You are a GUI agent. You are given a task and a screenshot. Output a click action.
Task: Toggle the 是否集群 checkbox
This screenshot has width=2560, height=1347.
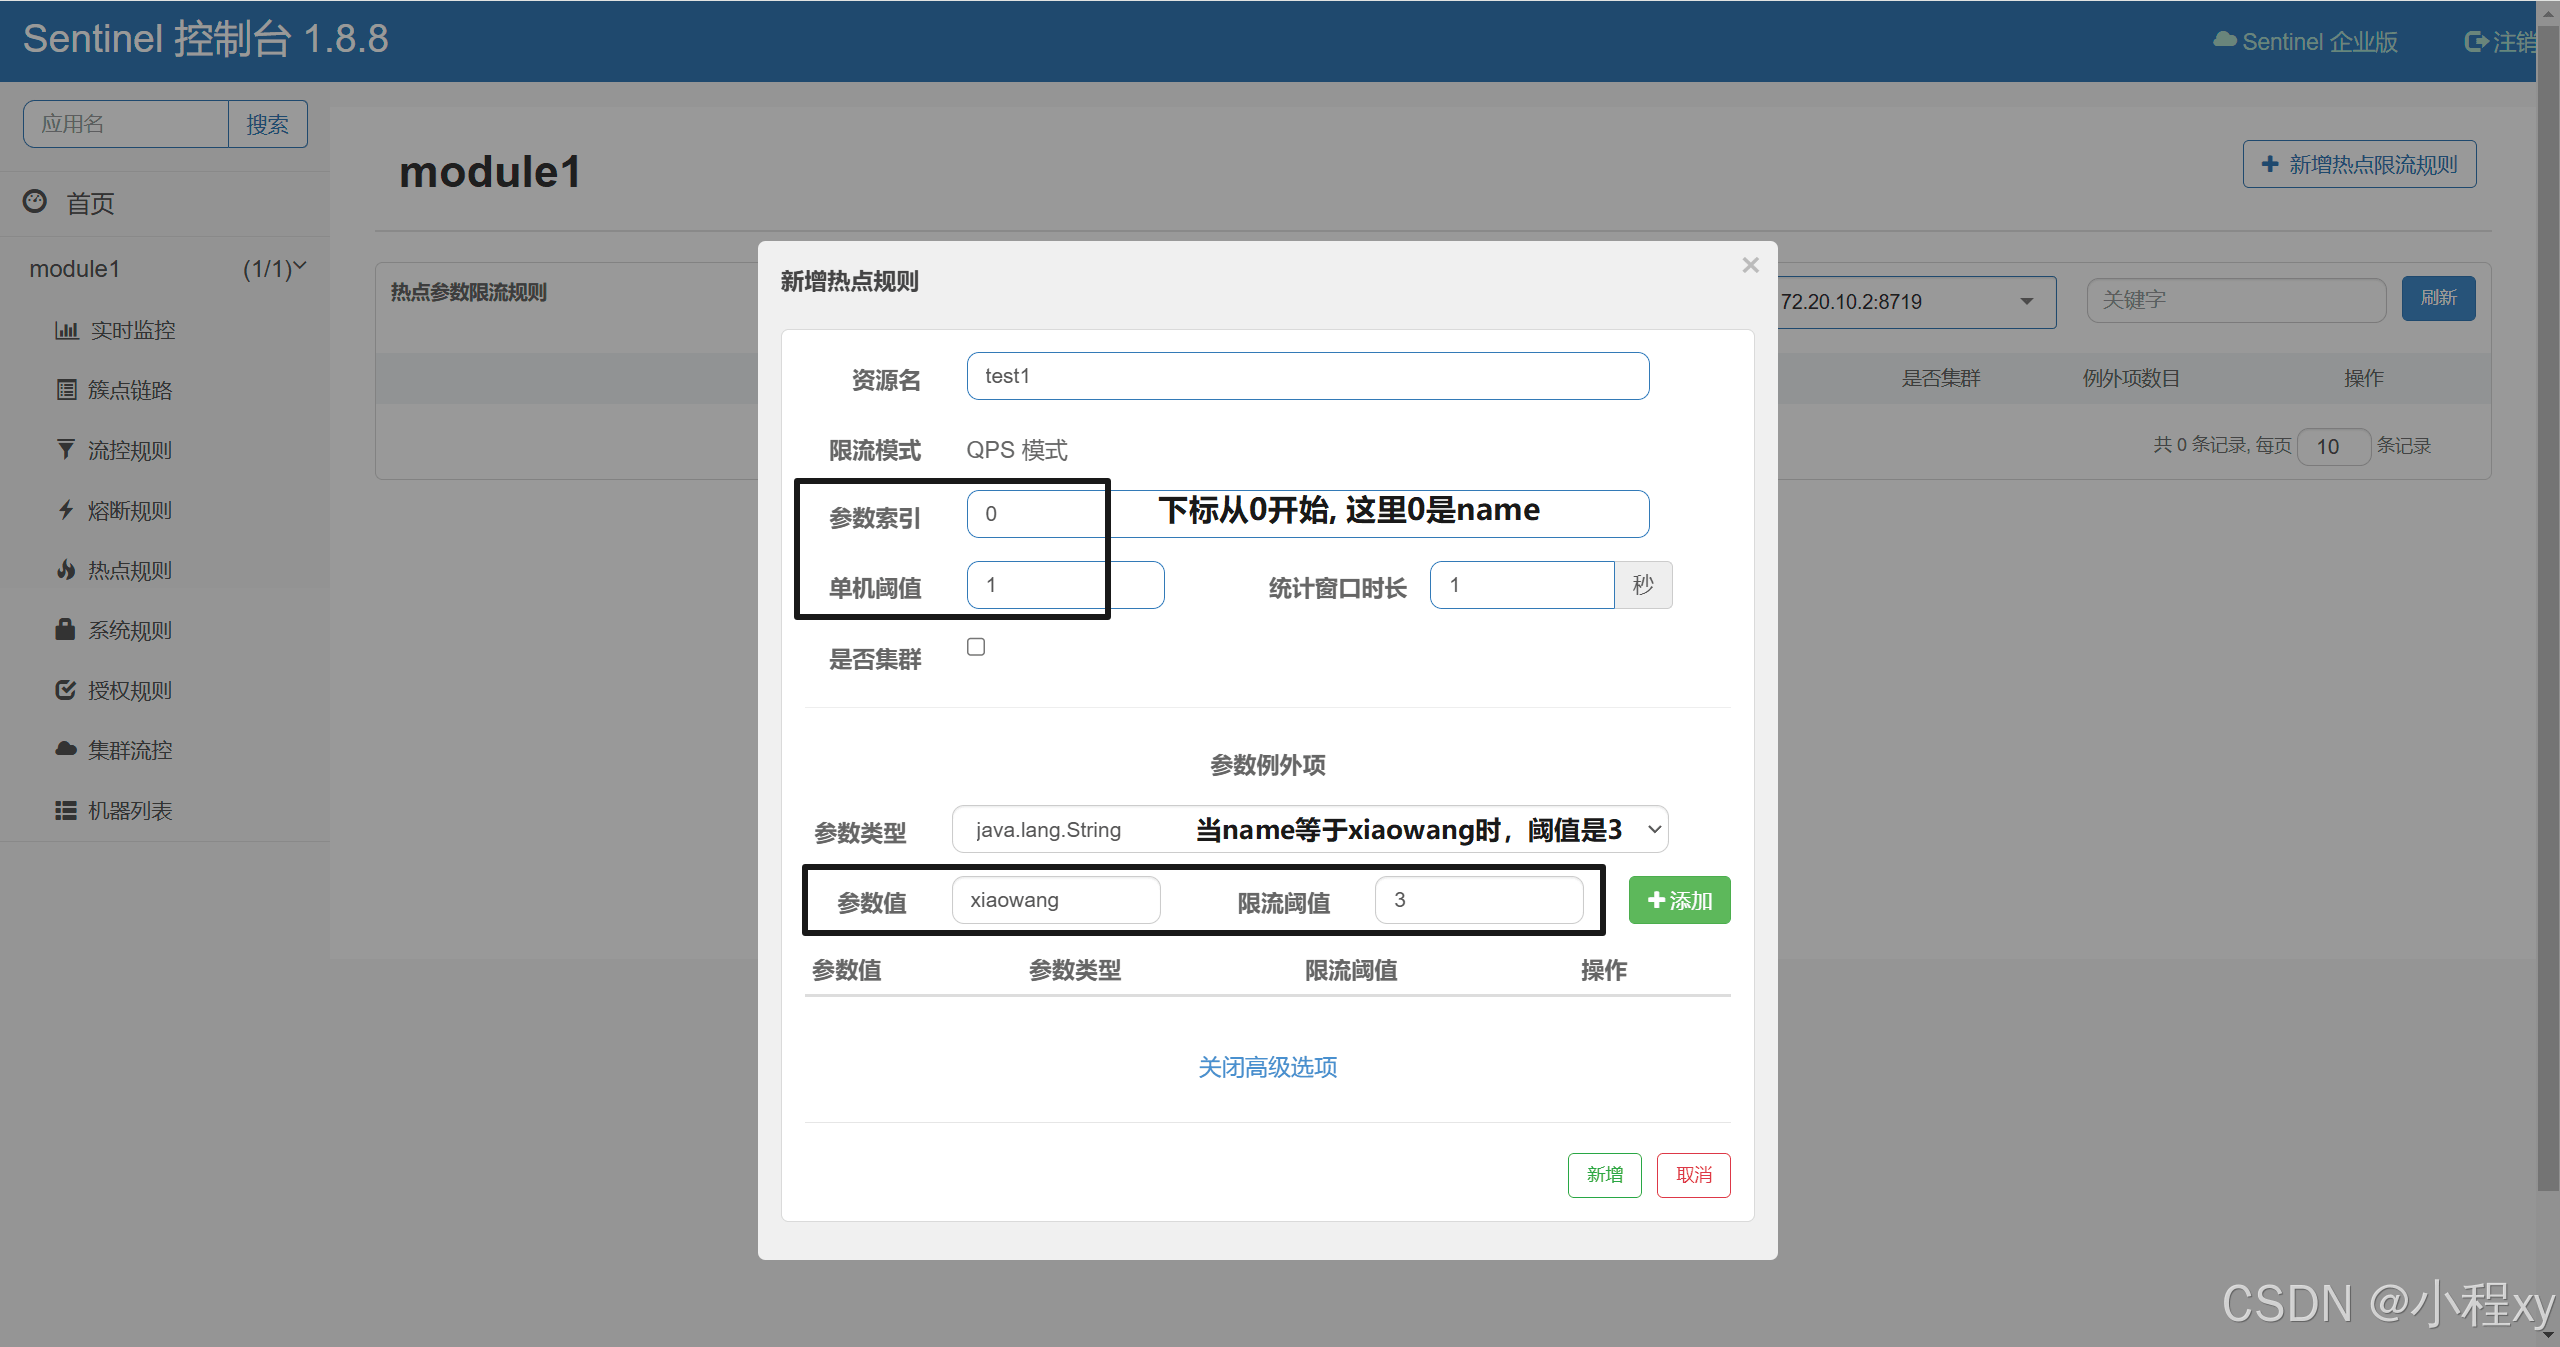coord(976,647)
